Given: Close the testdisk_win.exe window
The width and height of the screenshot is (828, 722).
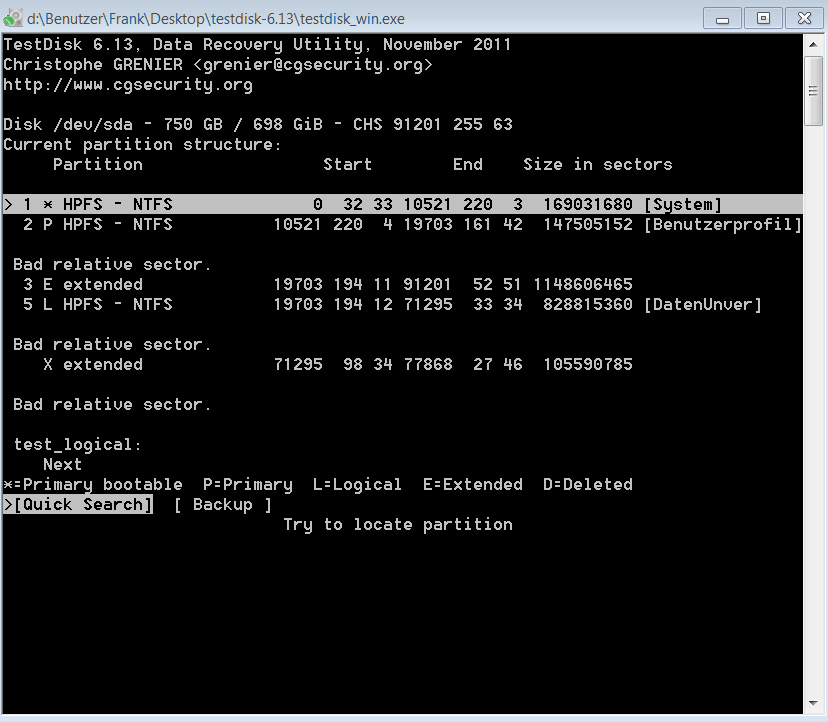Looking at the screenshot, I should pos(804,18).
